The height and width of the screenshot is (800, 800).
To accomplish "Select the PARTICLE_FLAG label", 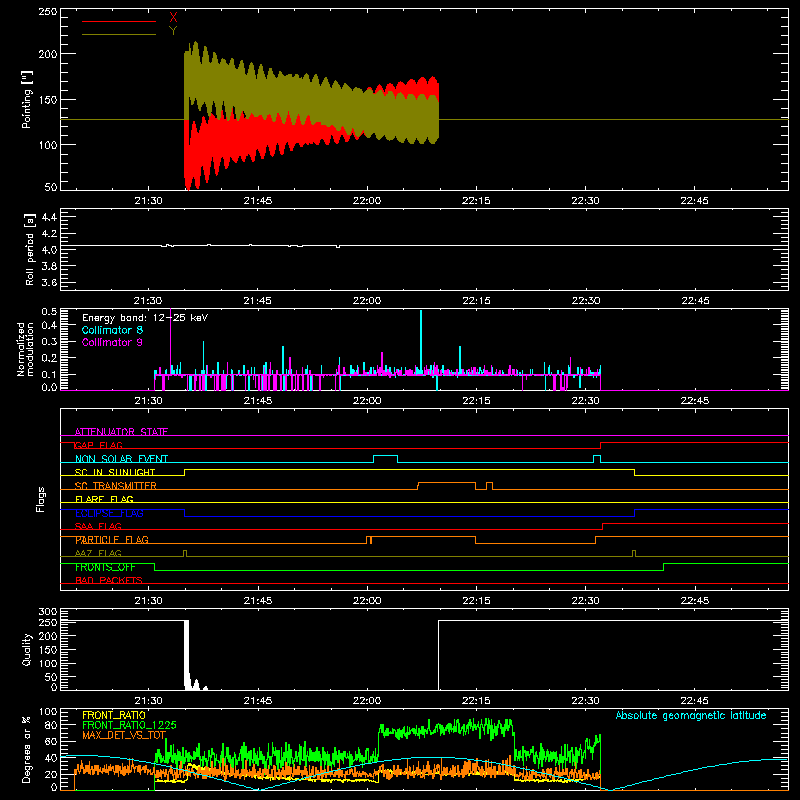I will pyautogui.click(x=112, y=540).
